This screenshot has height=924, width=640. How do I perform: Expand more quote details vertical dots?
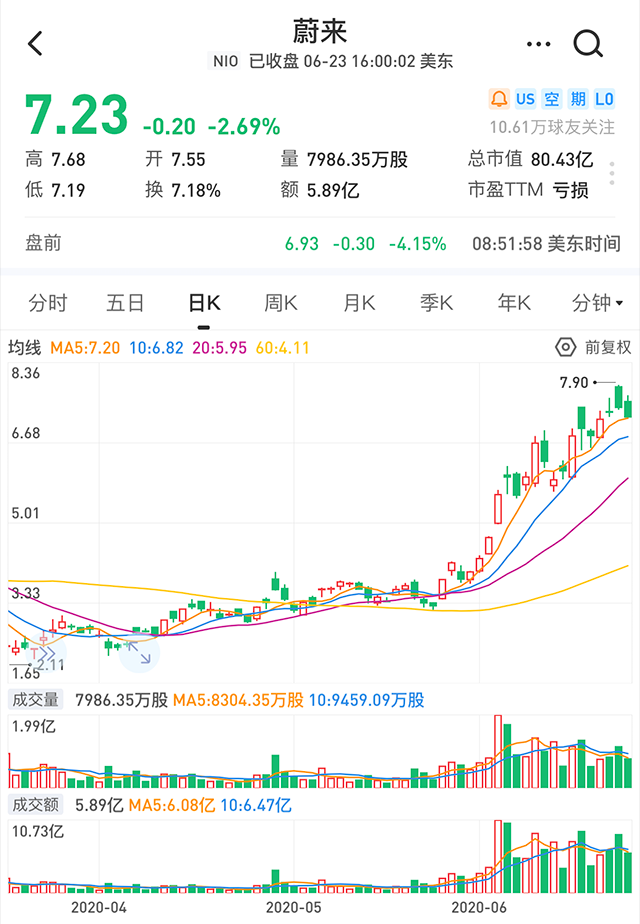612,173
